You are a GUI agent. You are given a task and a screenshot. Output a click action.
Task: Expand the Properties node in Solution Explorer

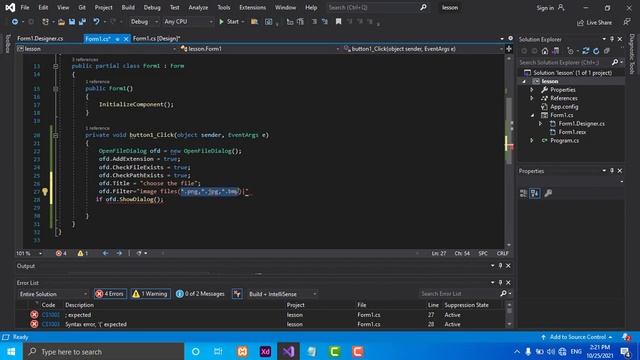click(x=532, y=90)
